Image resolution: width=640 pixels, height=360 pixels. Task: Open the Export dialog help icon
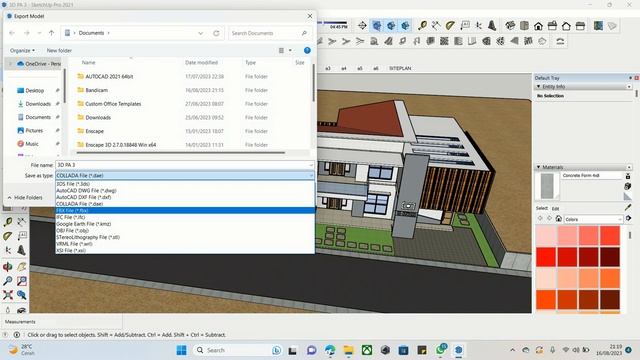(x=307, y=50)
